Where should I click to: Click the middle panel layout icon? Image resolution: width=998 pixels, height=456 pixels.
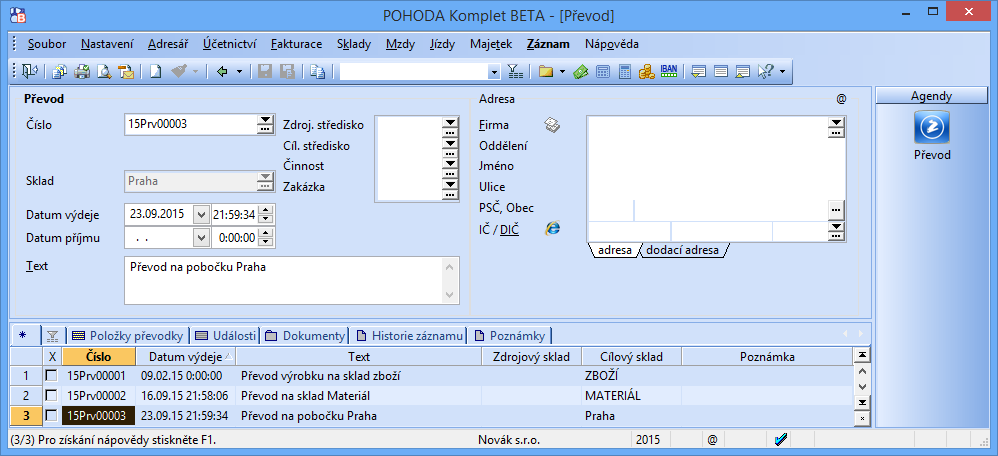point(720,72)
